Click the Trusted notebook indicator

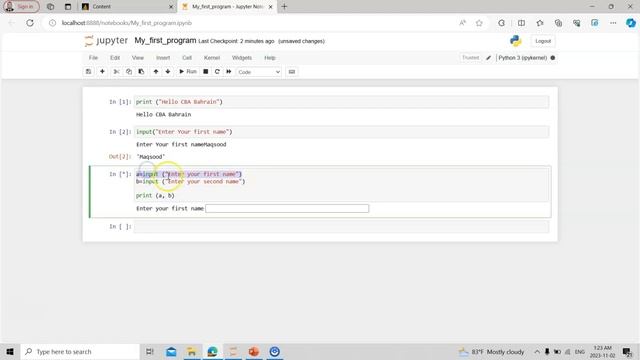click(x=470, y=58)
